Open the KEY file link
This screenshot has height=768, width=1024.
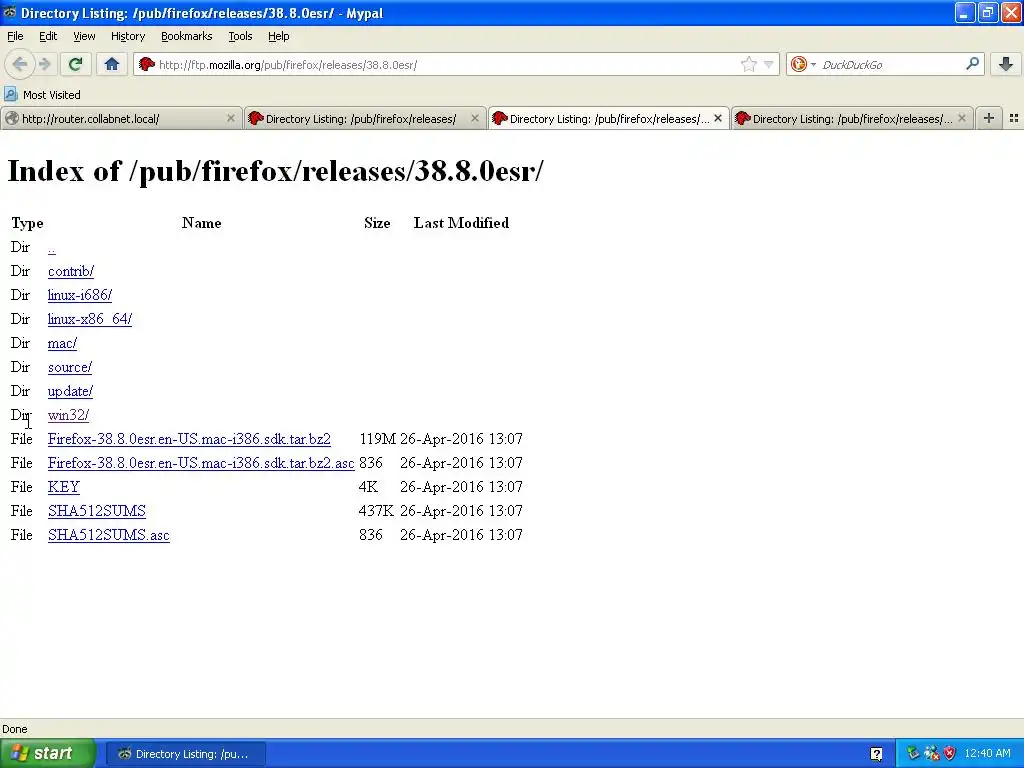pos(63,487)
